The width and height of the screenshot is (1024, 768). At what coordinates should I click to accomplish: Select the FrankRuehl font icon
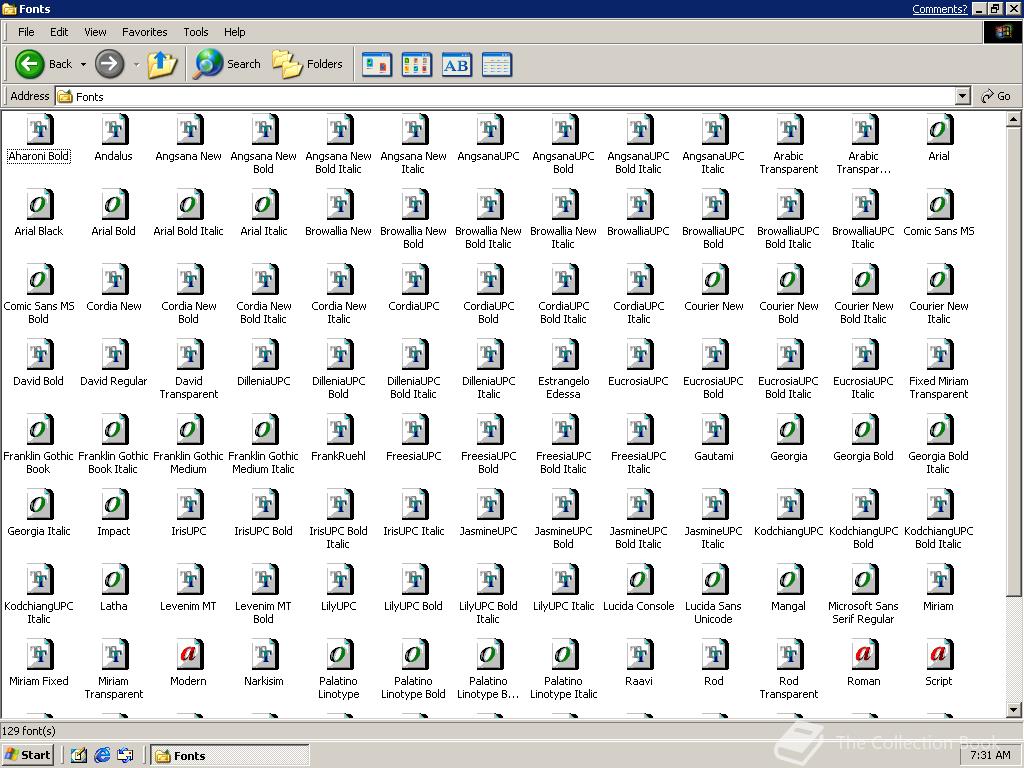pos(339,430)
